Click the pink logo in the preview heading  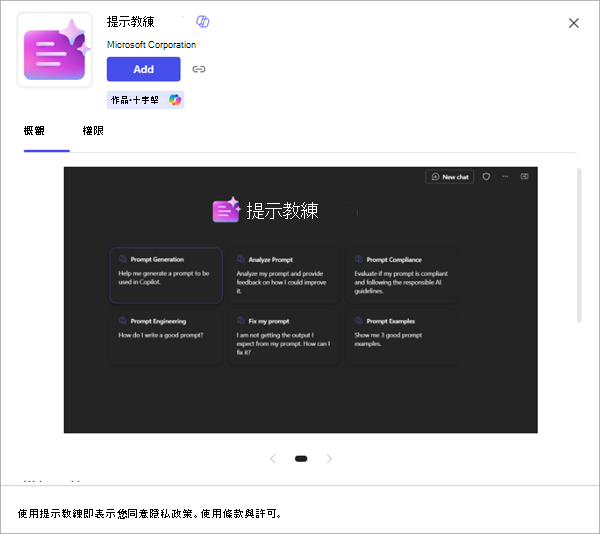point(226,210)
